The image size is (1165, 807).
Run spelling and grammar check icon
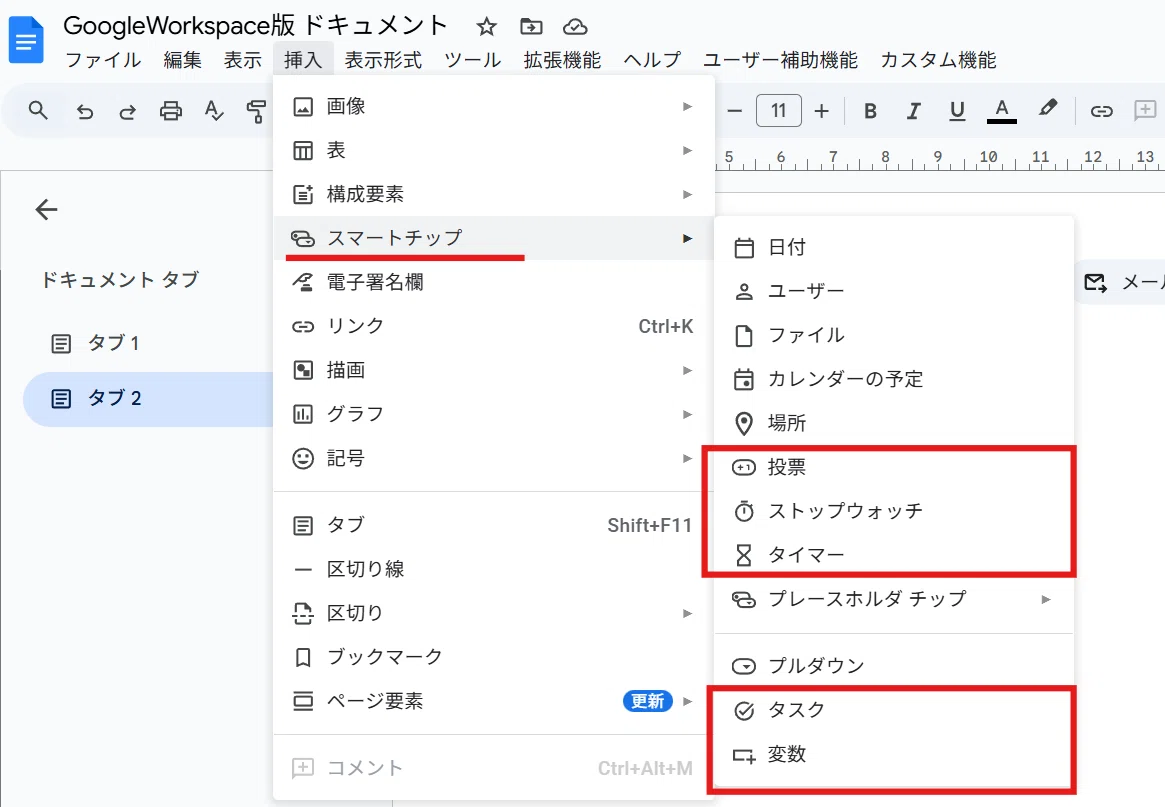[x=214, y=111]
